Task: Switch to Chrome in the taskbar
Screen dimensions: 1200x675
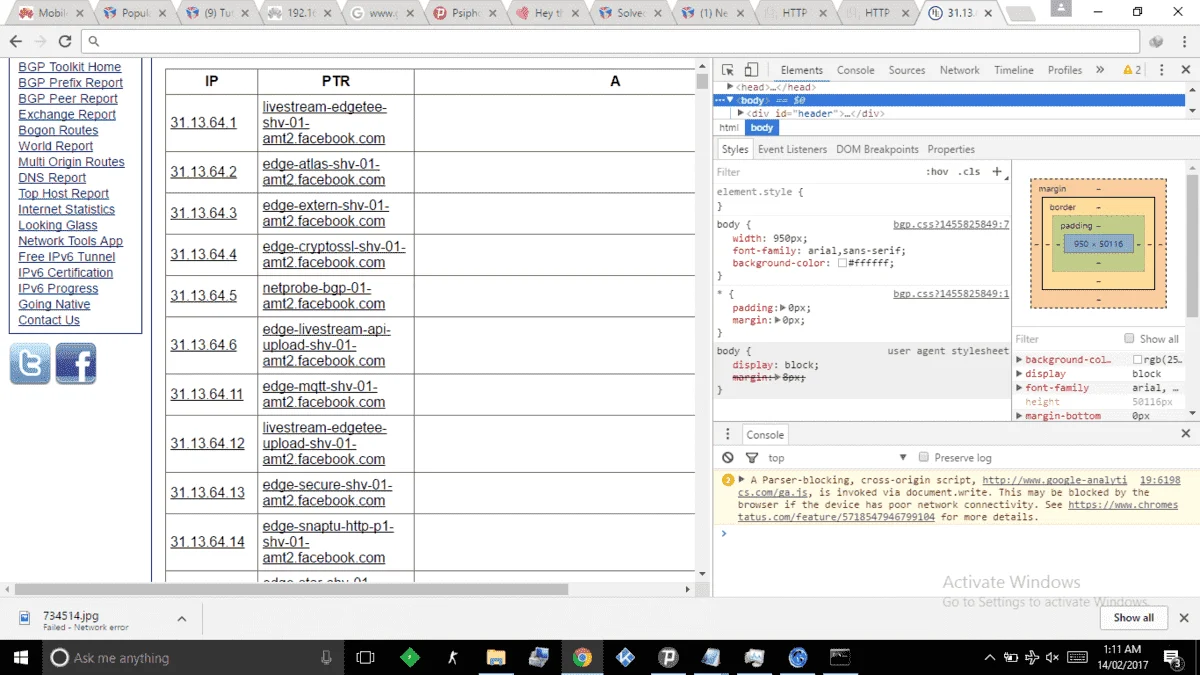Action: coord(582,657)
